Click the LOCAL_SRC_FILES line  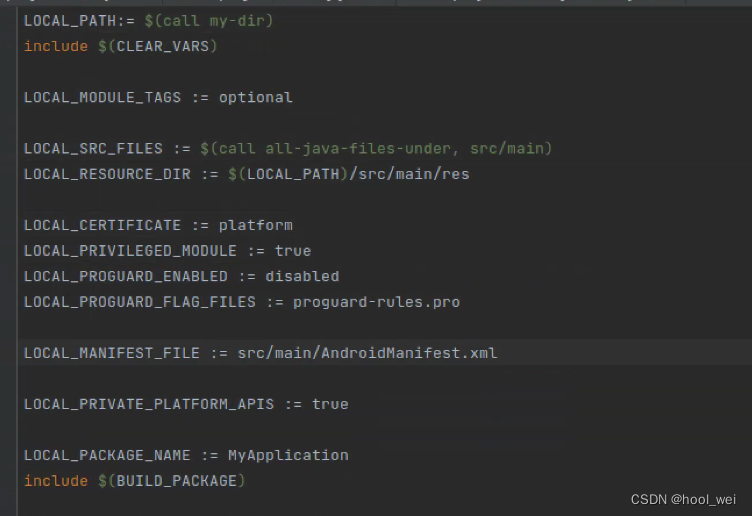(x=288, y=149)
